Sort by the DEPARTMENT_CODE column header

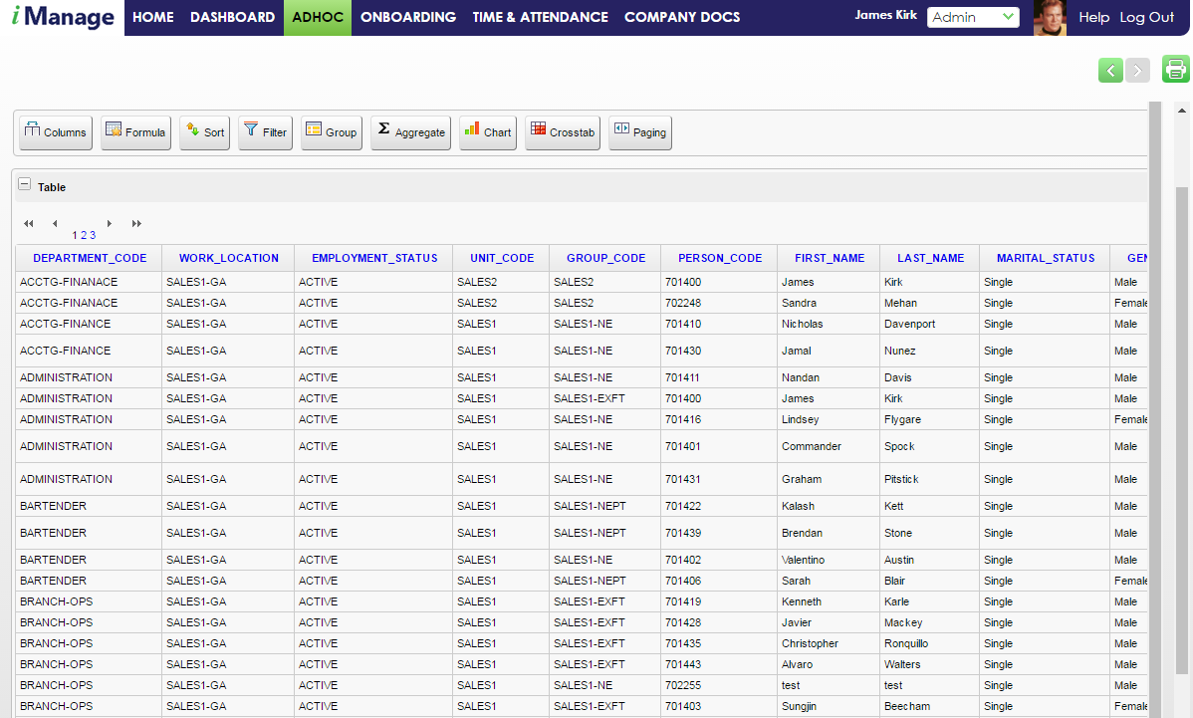90,258
